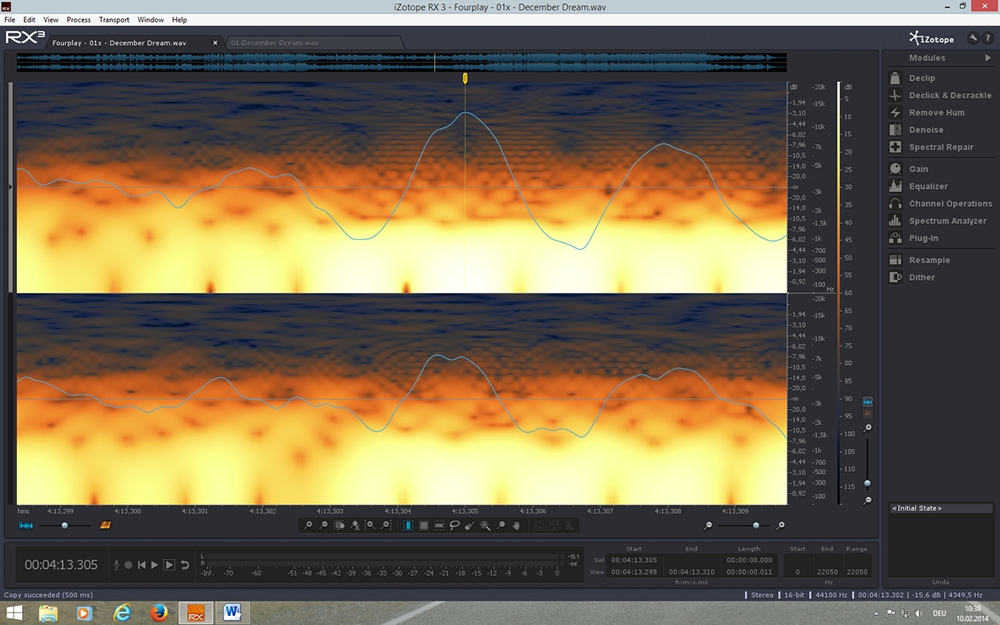Click the waveform view icon left of slider

26,526
